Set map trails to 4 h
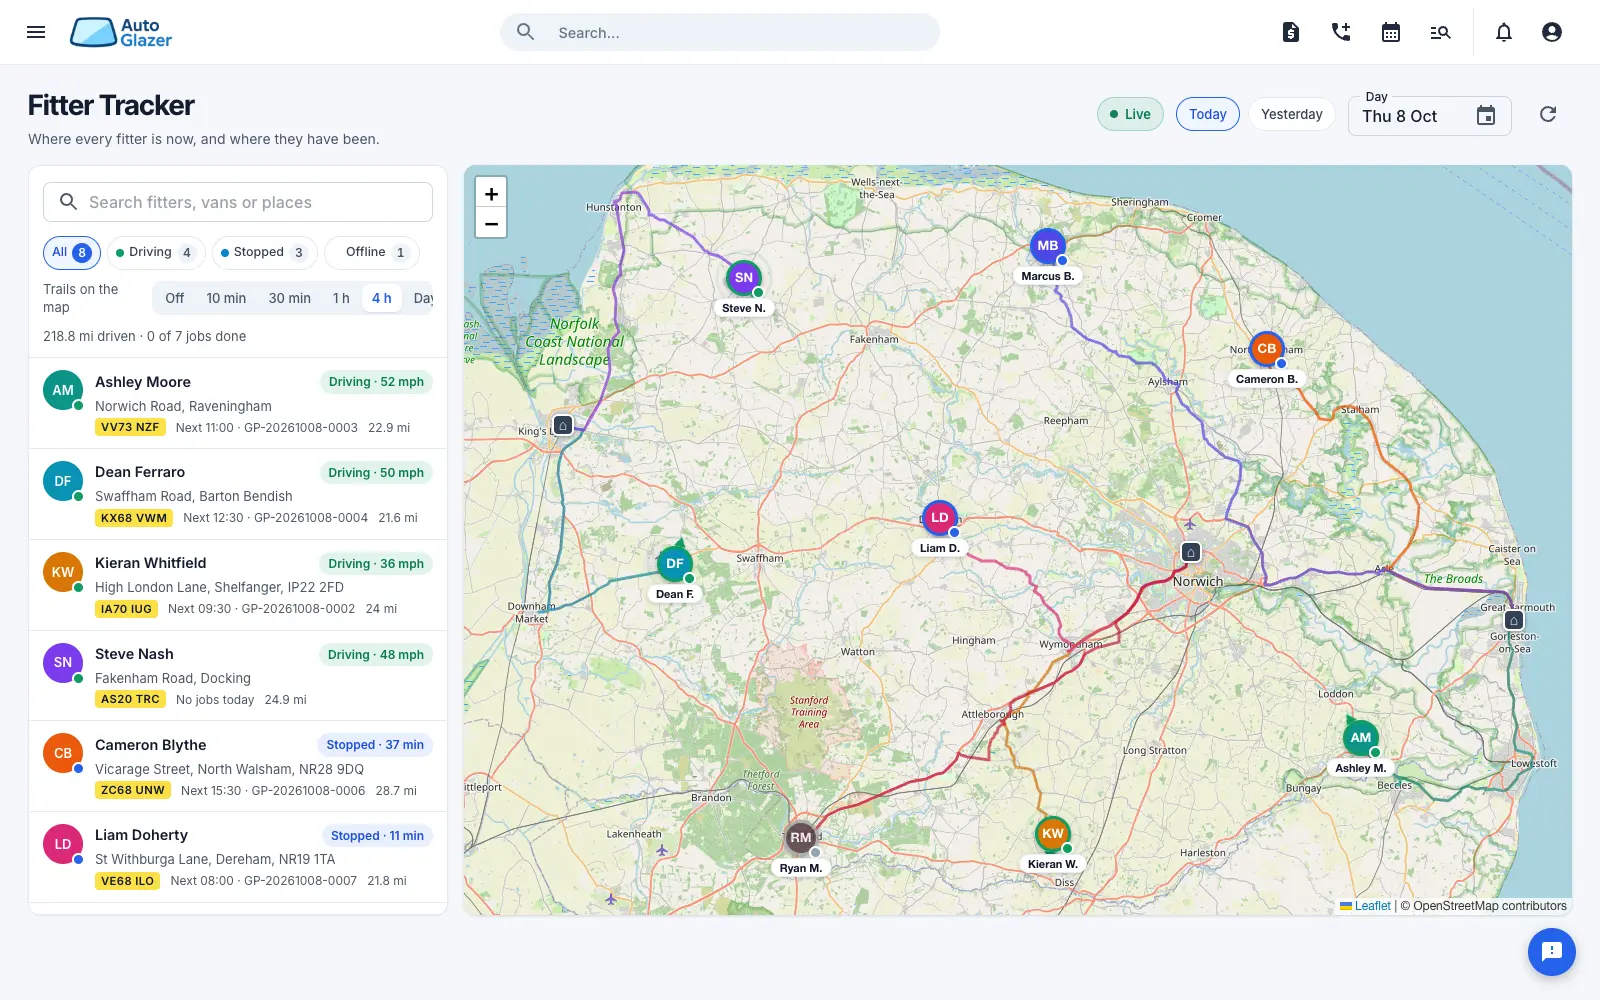The height and width of the screenshot is (1000, 1600). point(382,298)
